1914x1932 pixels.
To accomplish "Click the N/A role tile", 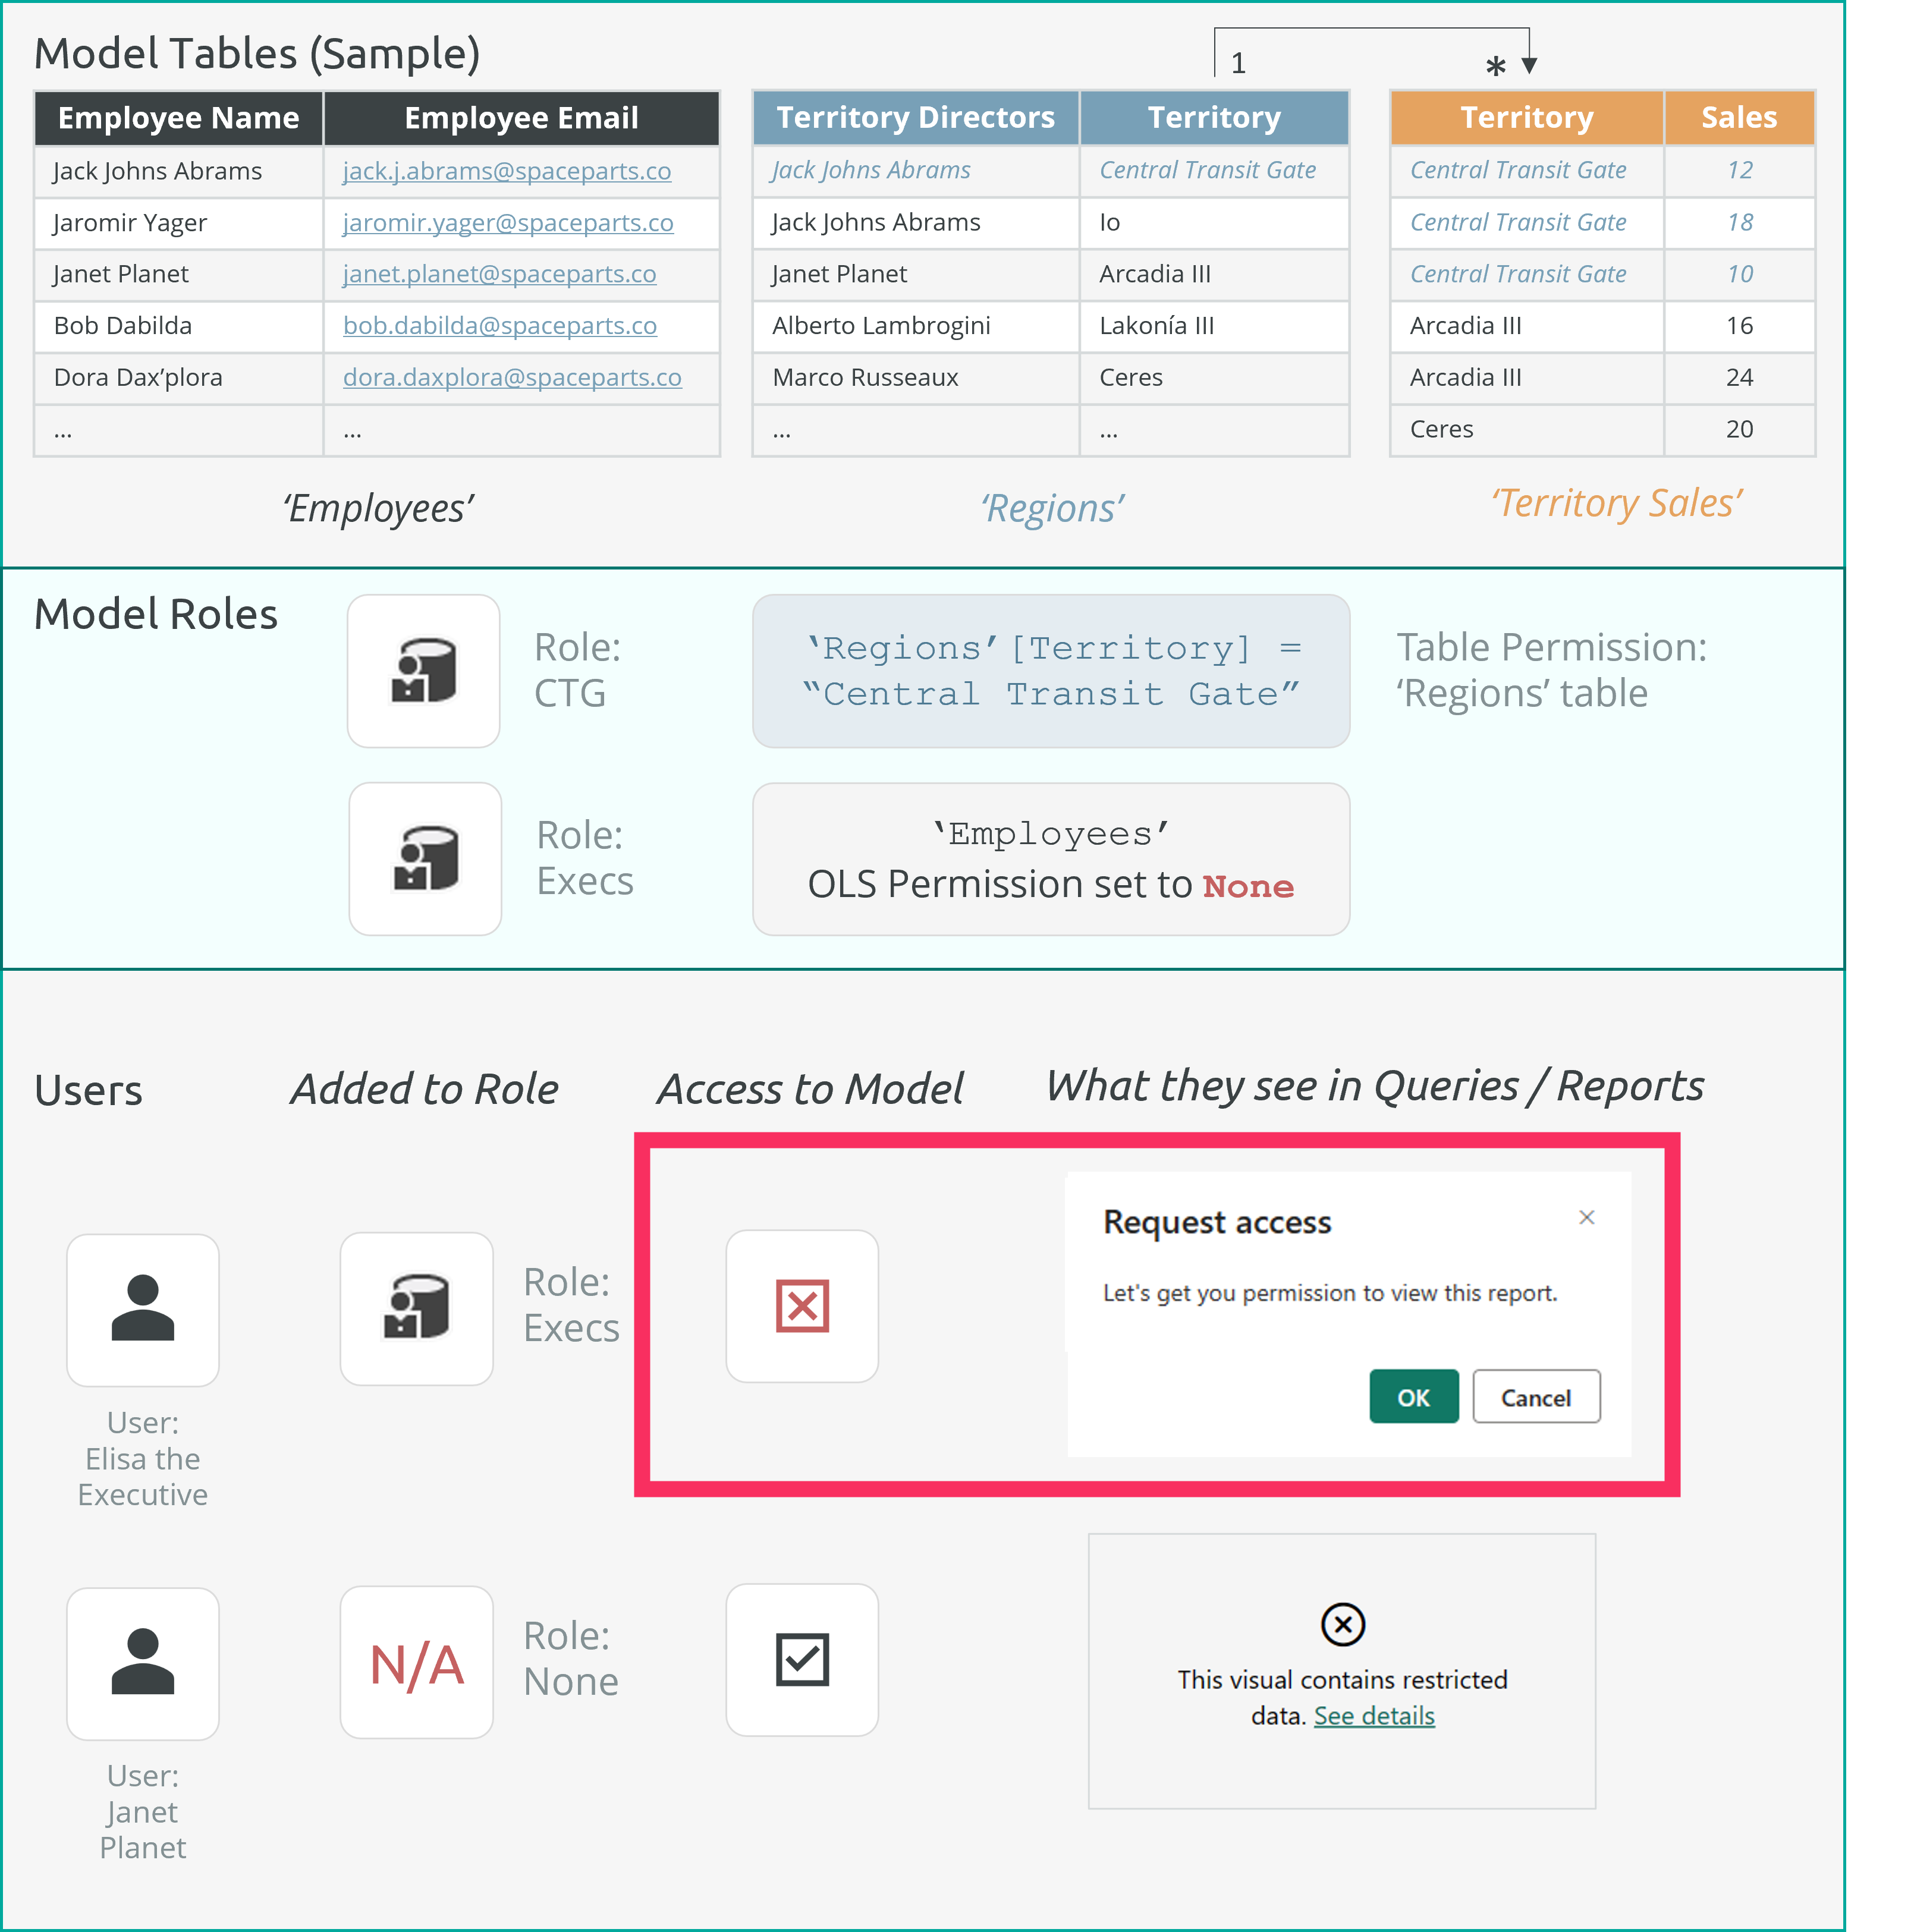I will pos(417,1663).
